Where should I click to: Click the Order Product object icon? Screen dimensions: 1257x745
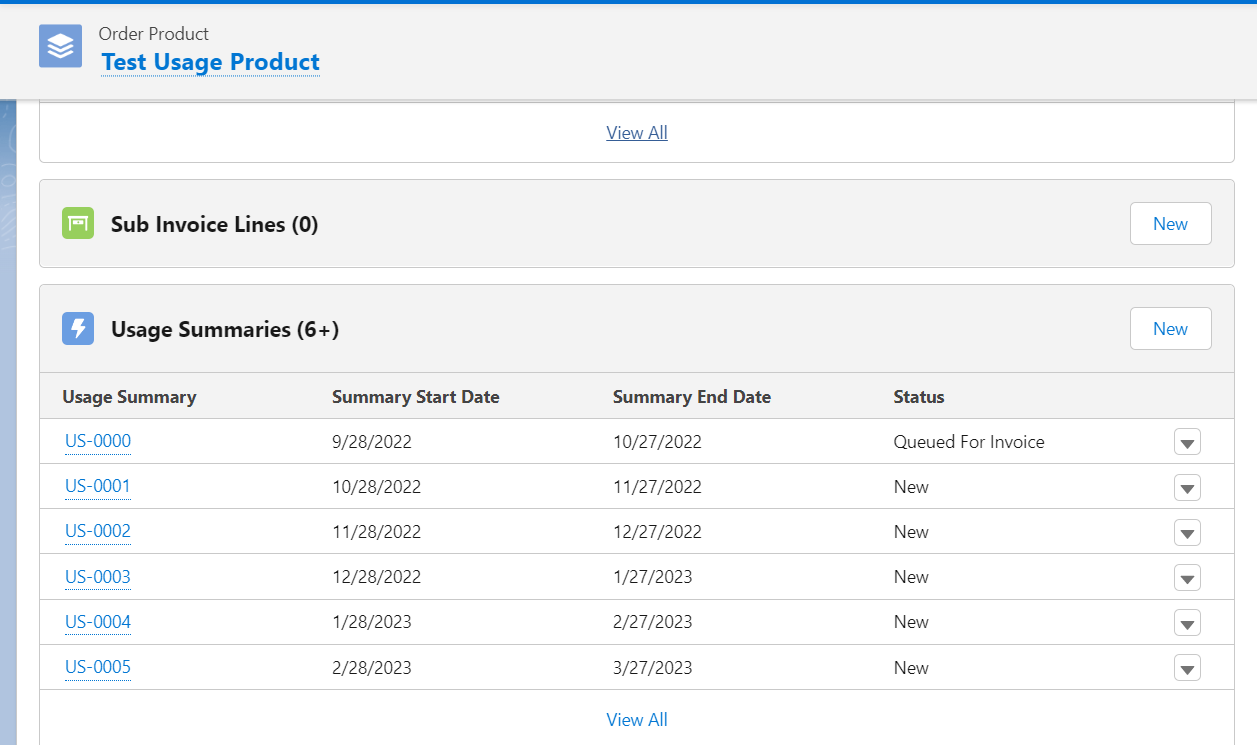pyautogui.click(x=60, y=46)
